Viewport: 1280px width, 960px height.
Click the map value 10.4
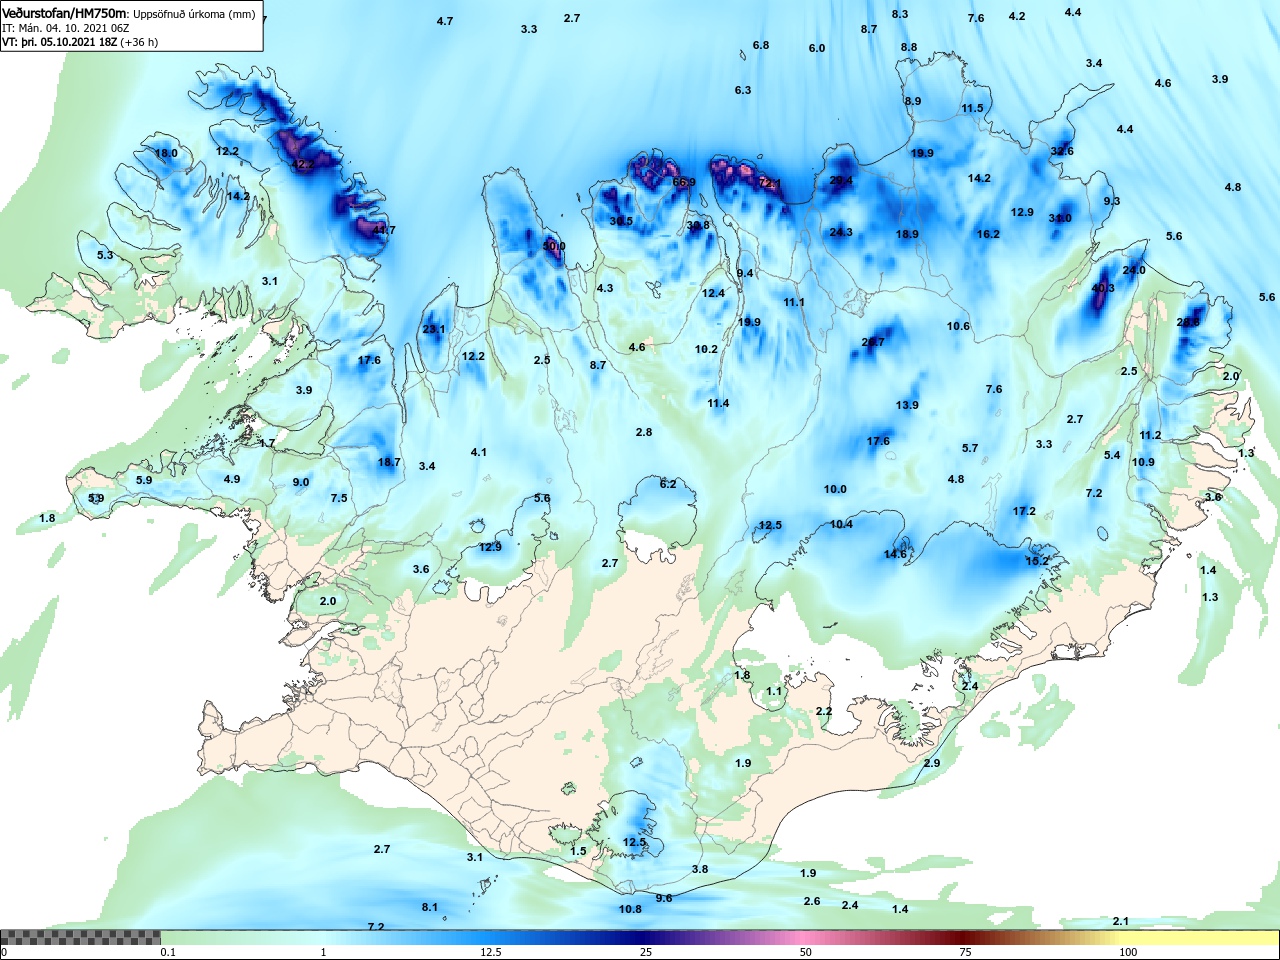pyautogui.click(x=841, y=524)
